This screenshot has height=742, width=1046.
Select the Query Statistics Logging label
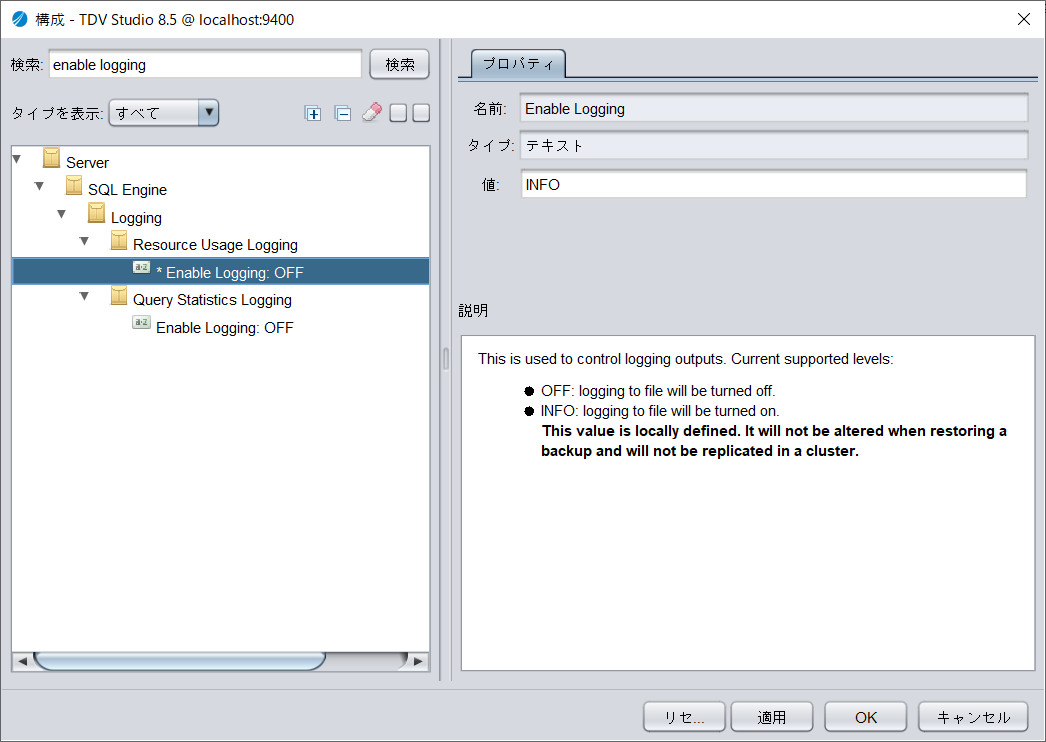(212, 300)
